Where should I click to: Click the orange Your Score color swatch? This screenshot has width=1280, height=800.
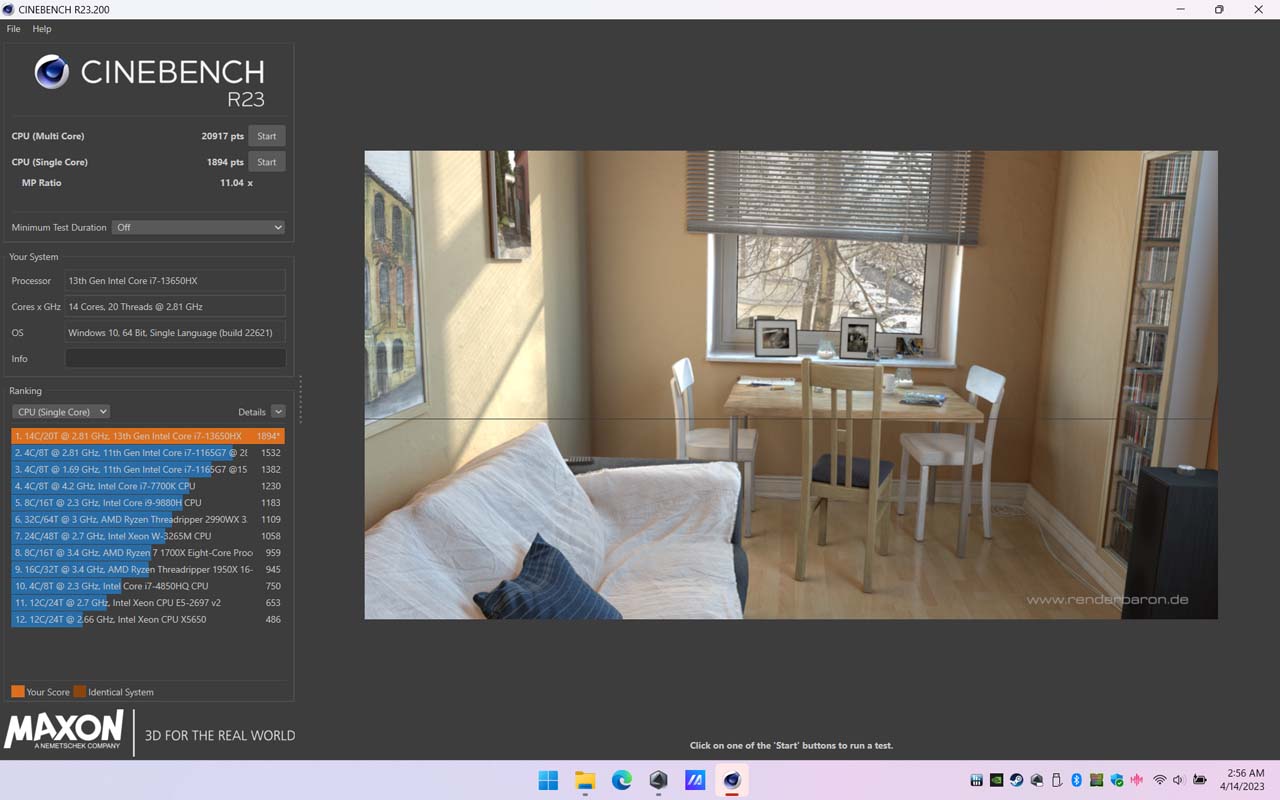(x=18, y=692)
